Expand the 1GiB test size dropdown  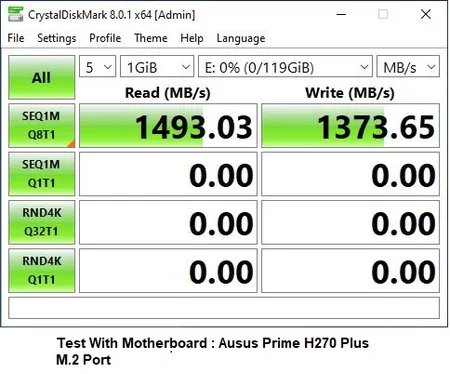pos(157,66)
